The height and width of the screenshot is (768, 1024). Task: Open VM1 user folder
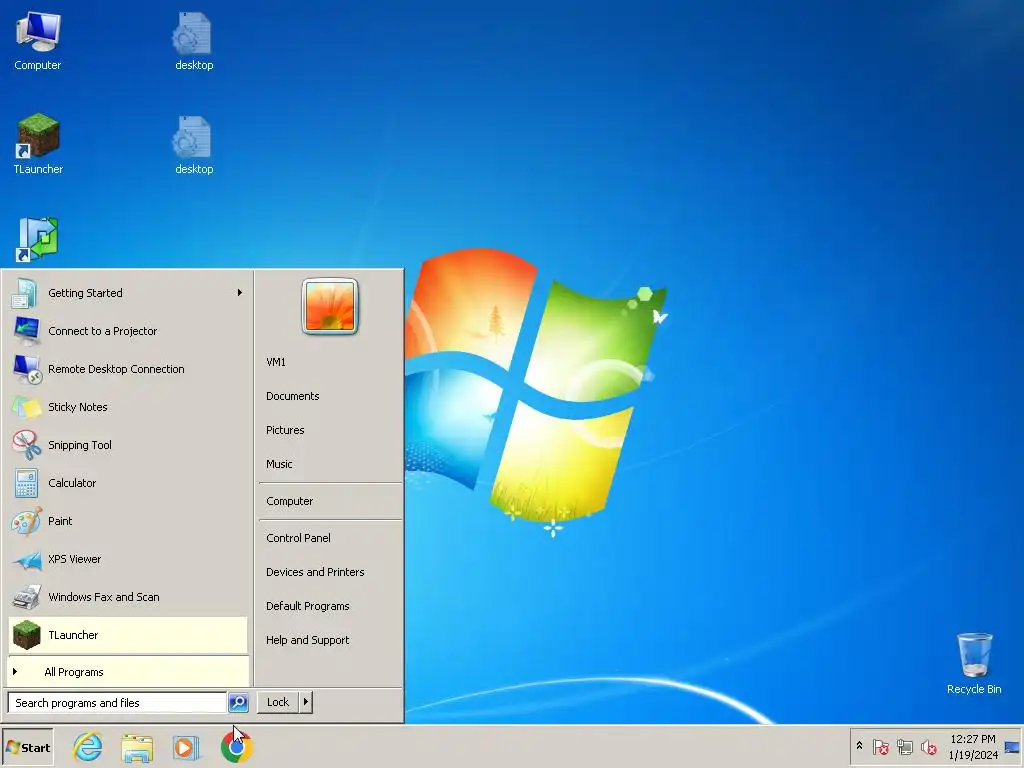tap(276, 362)
